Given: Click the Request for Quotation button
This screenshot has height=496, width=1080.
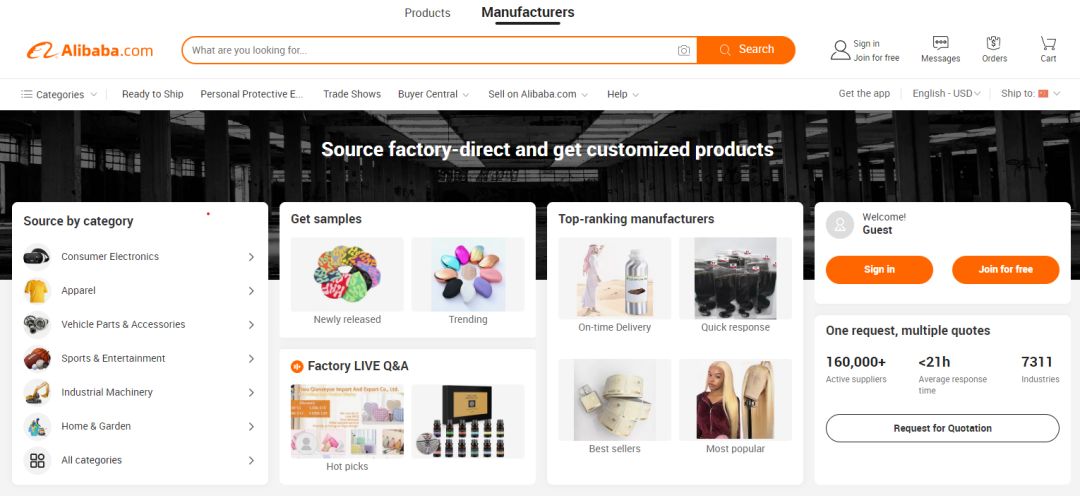Looking at the screenshot, I should (942, 428).
